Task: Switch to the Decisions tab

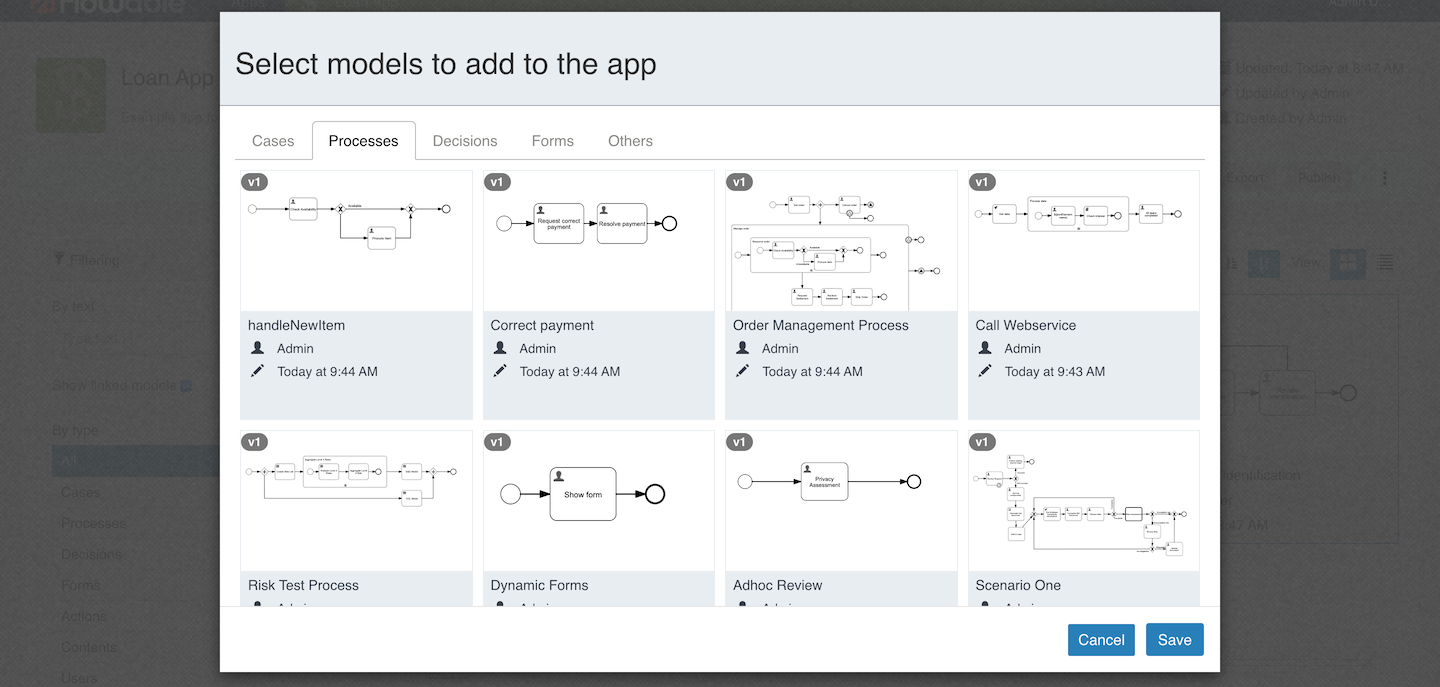Action: [x=464, y=140]
